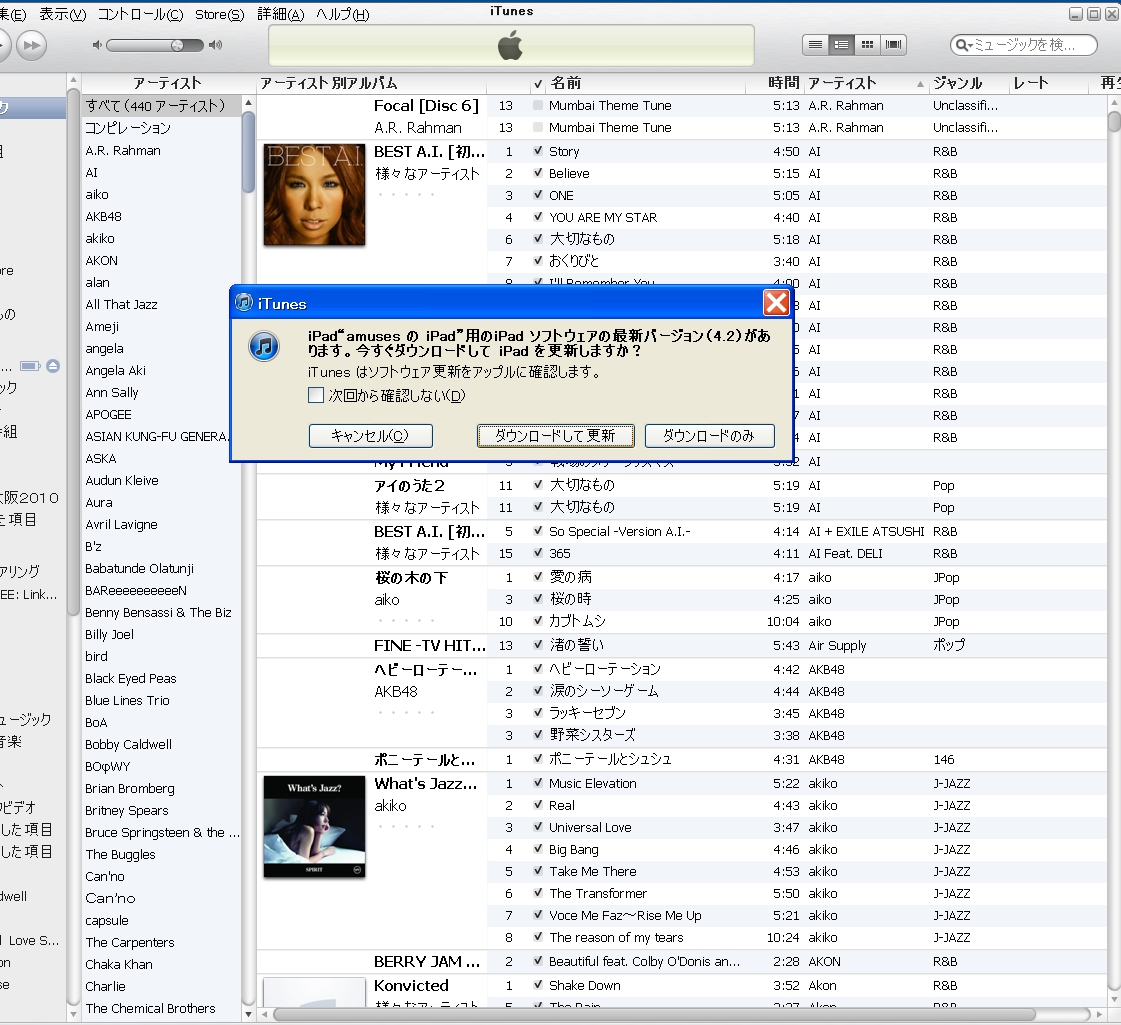Select Avril Lavigne in artist list
Image resolution: width=1121 pixels, height=1025 pixels.
coord(162,524)
